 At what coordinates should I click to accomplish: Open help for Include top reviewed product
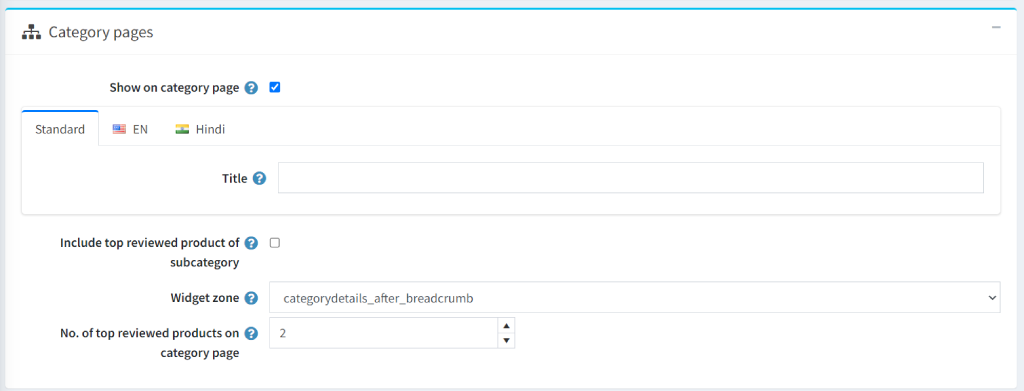pos(251,243)
